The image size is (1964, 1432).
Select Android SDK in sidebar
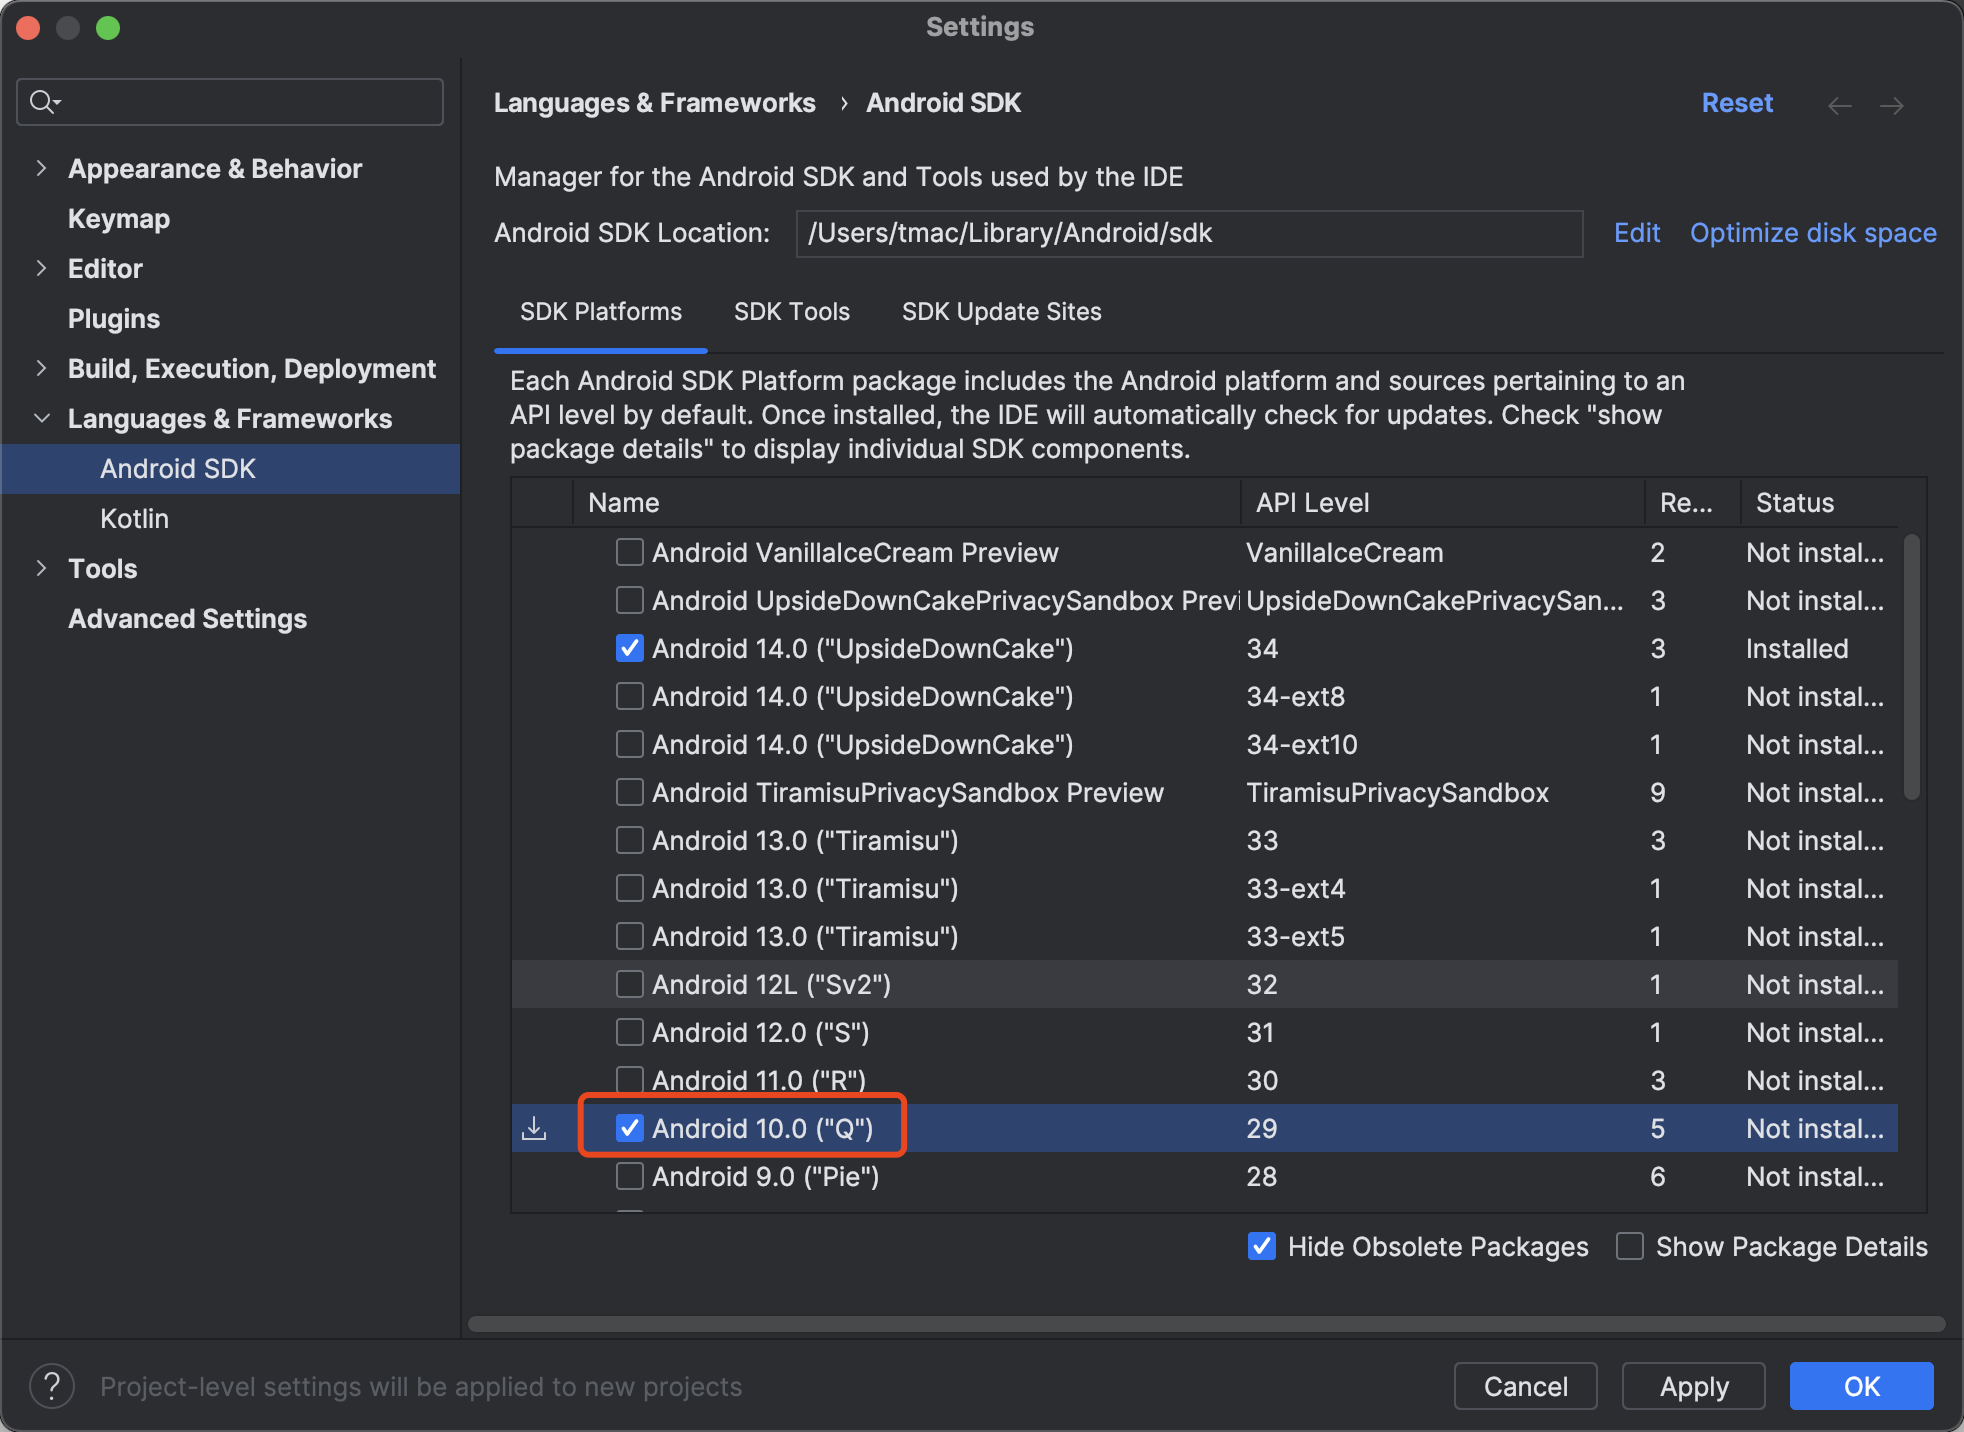[231, 468]
